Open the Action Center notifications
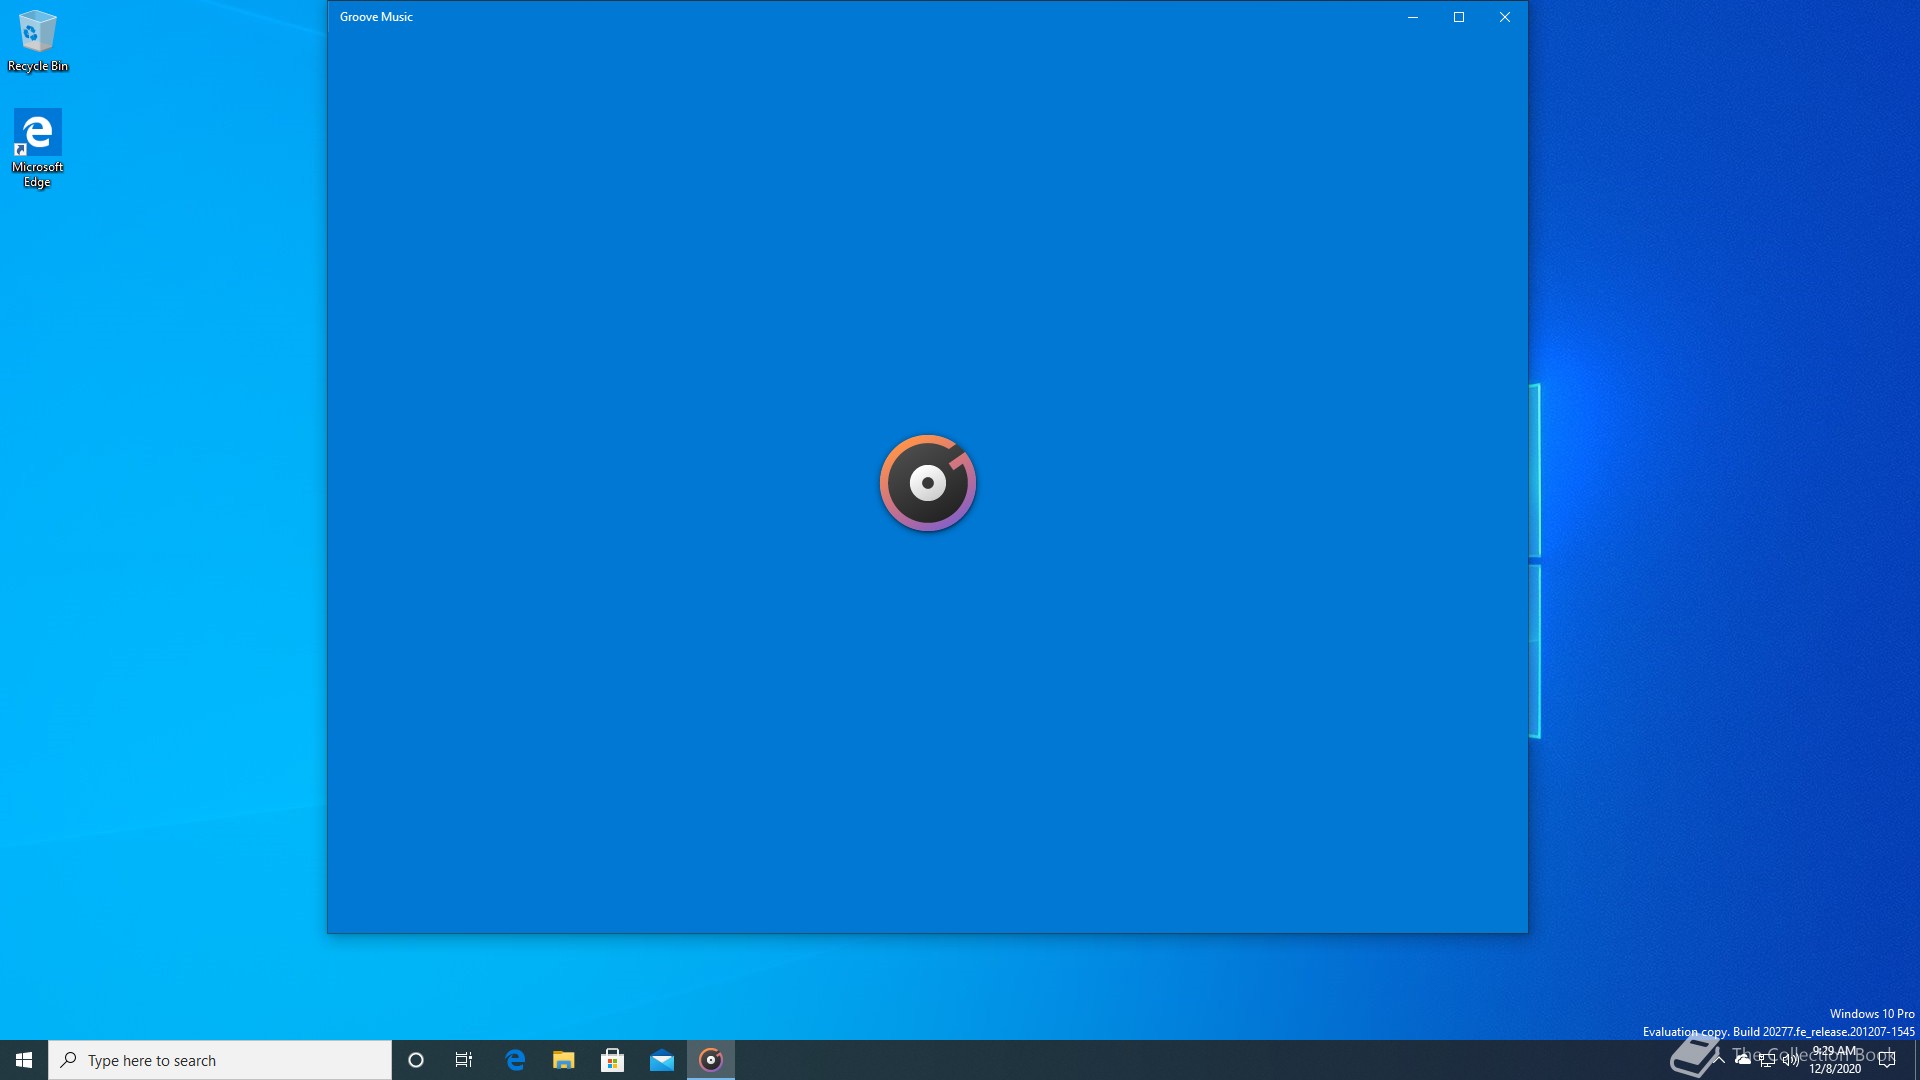The height and width of the screenshot is (1080, 1920). tap(1887, 1060)
